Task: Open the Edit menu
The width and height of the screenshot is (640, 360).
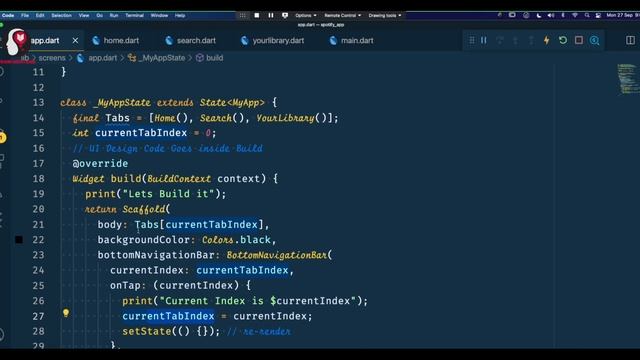Action: (40, 16)
